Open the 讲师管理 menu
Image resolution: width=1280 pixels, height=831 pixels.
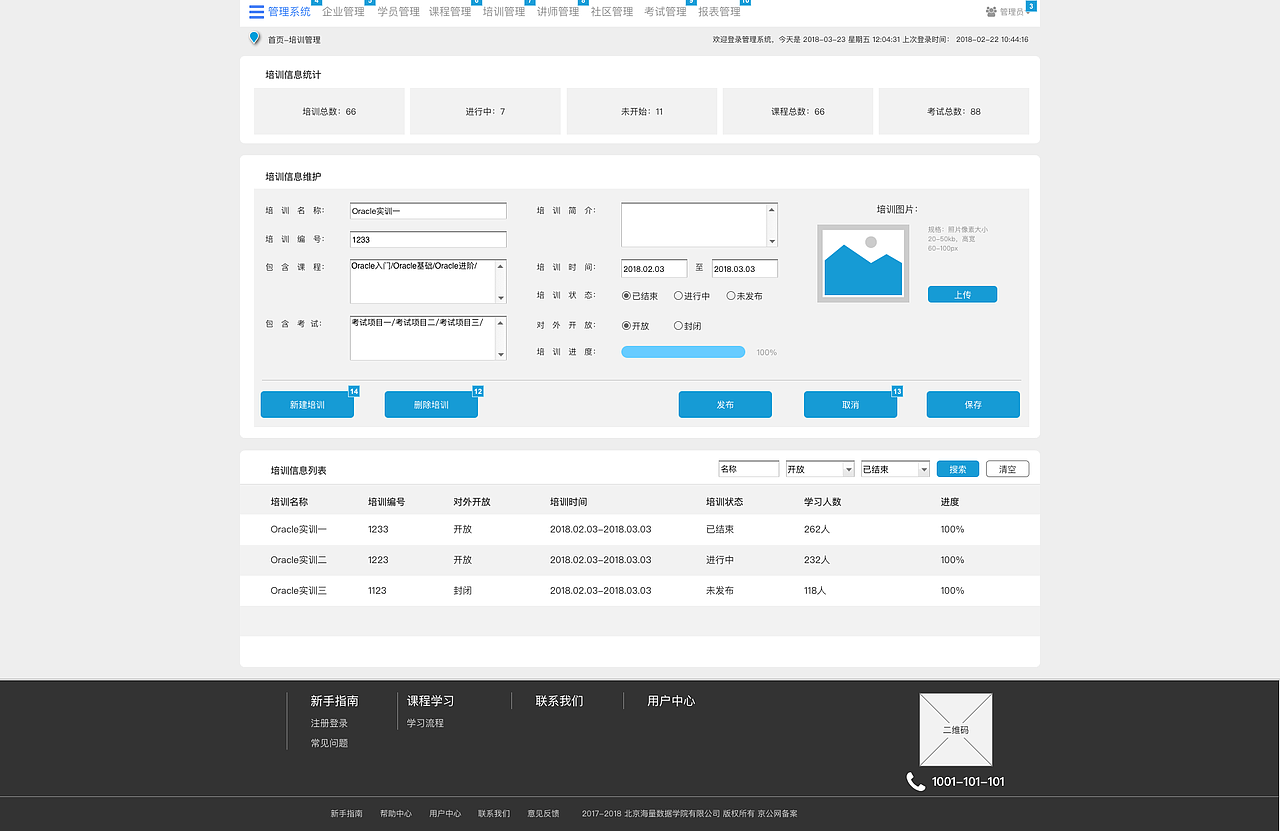558,12
